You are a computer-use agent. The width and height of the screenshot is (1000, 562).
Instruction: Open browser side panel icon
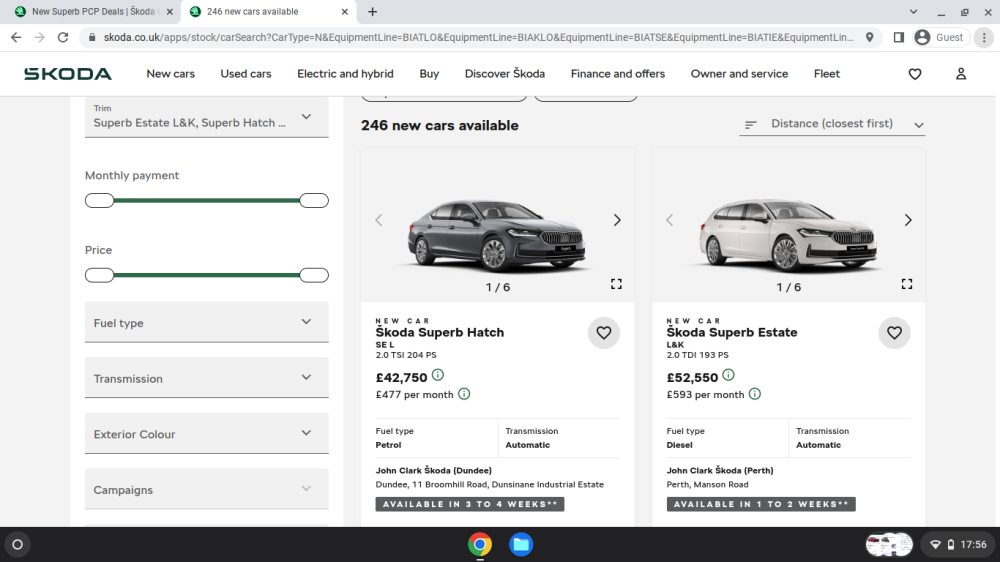(x=899, y=38)
